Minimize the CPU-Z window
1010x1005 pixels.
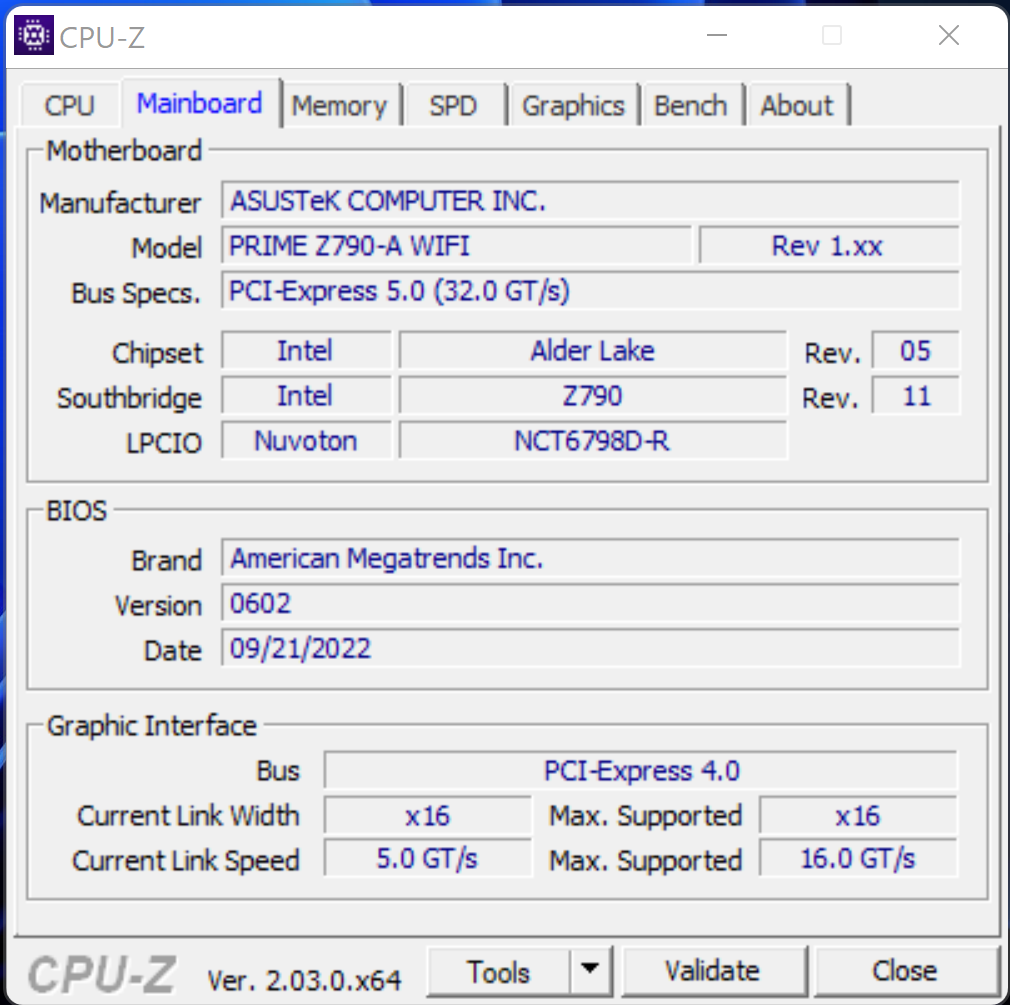(x=717, y=35)
